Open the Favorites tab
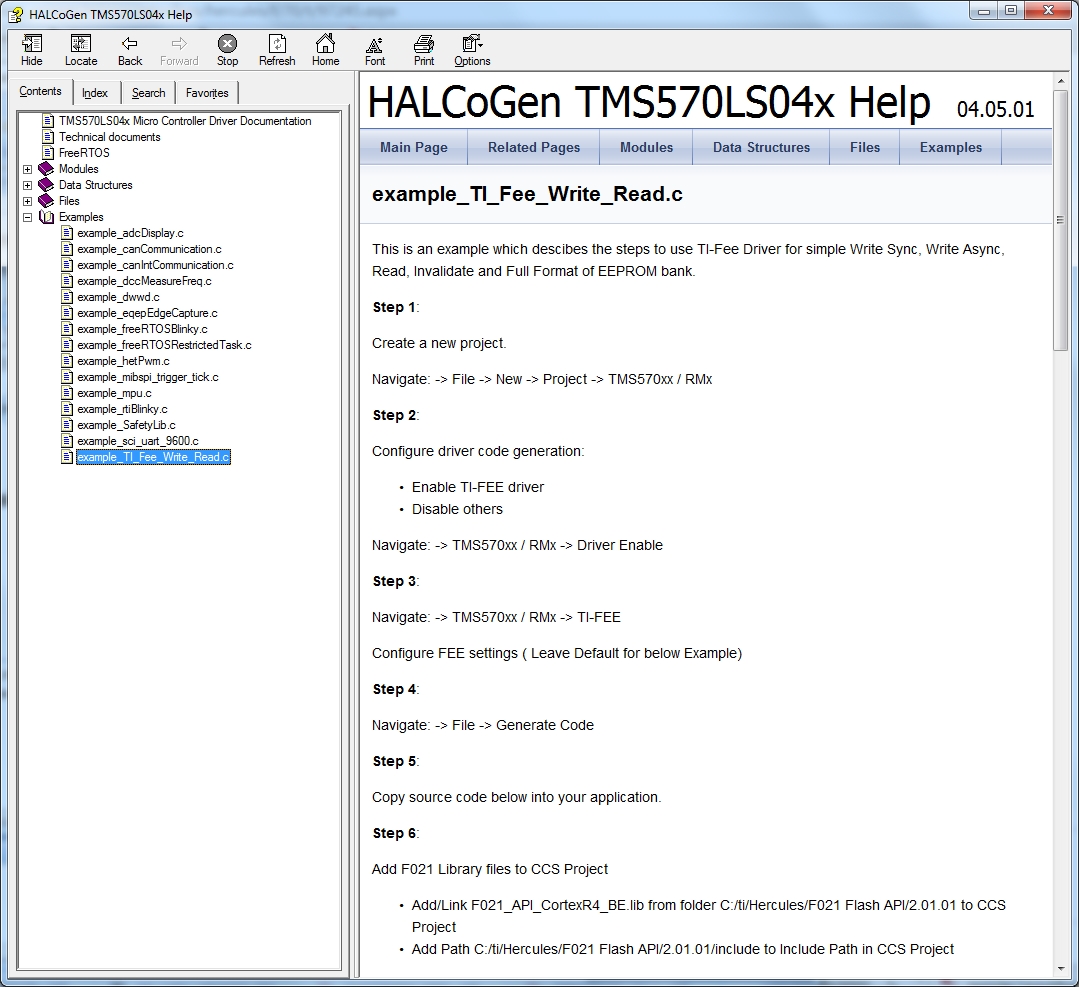This screenshot has height=987, width=1079. [x=207, y=93]
